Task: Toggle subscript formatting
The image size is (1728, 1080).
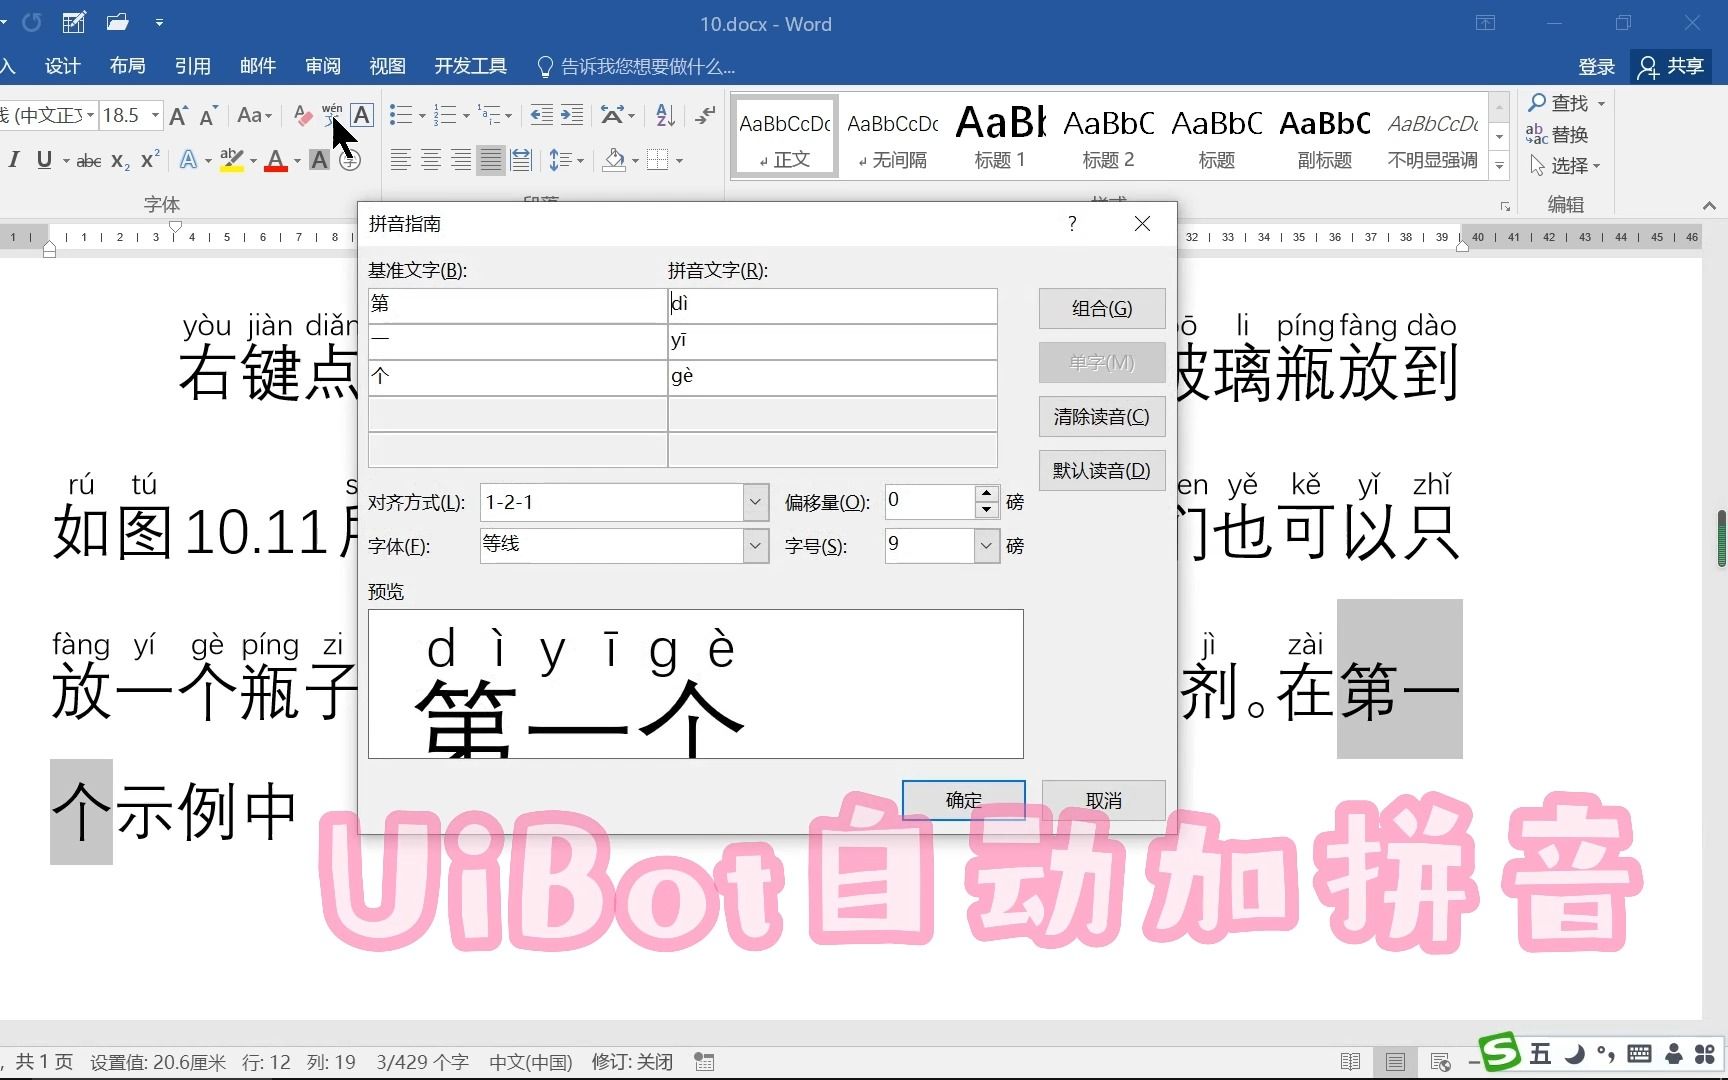Action: click(120, 160)
